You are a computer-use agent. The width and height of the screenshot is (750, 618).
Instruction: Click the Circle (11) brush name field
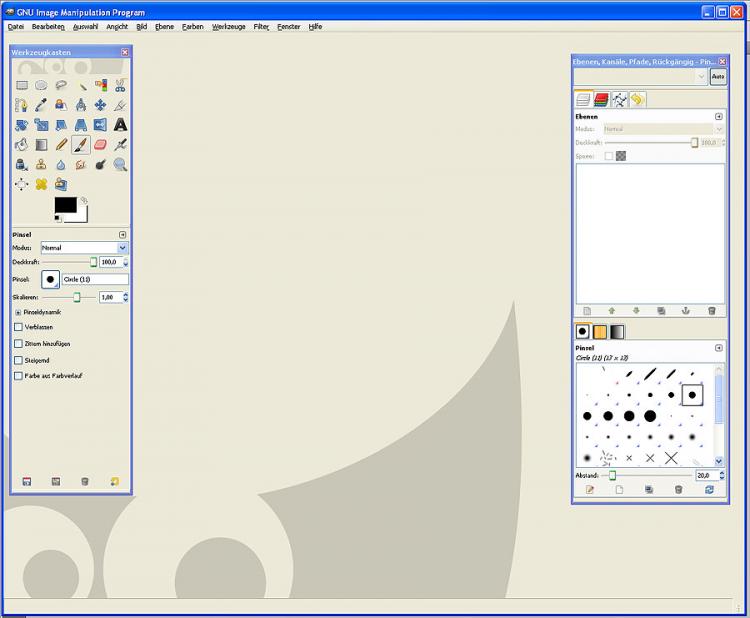tap(95, 279)
